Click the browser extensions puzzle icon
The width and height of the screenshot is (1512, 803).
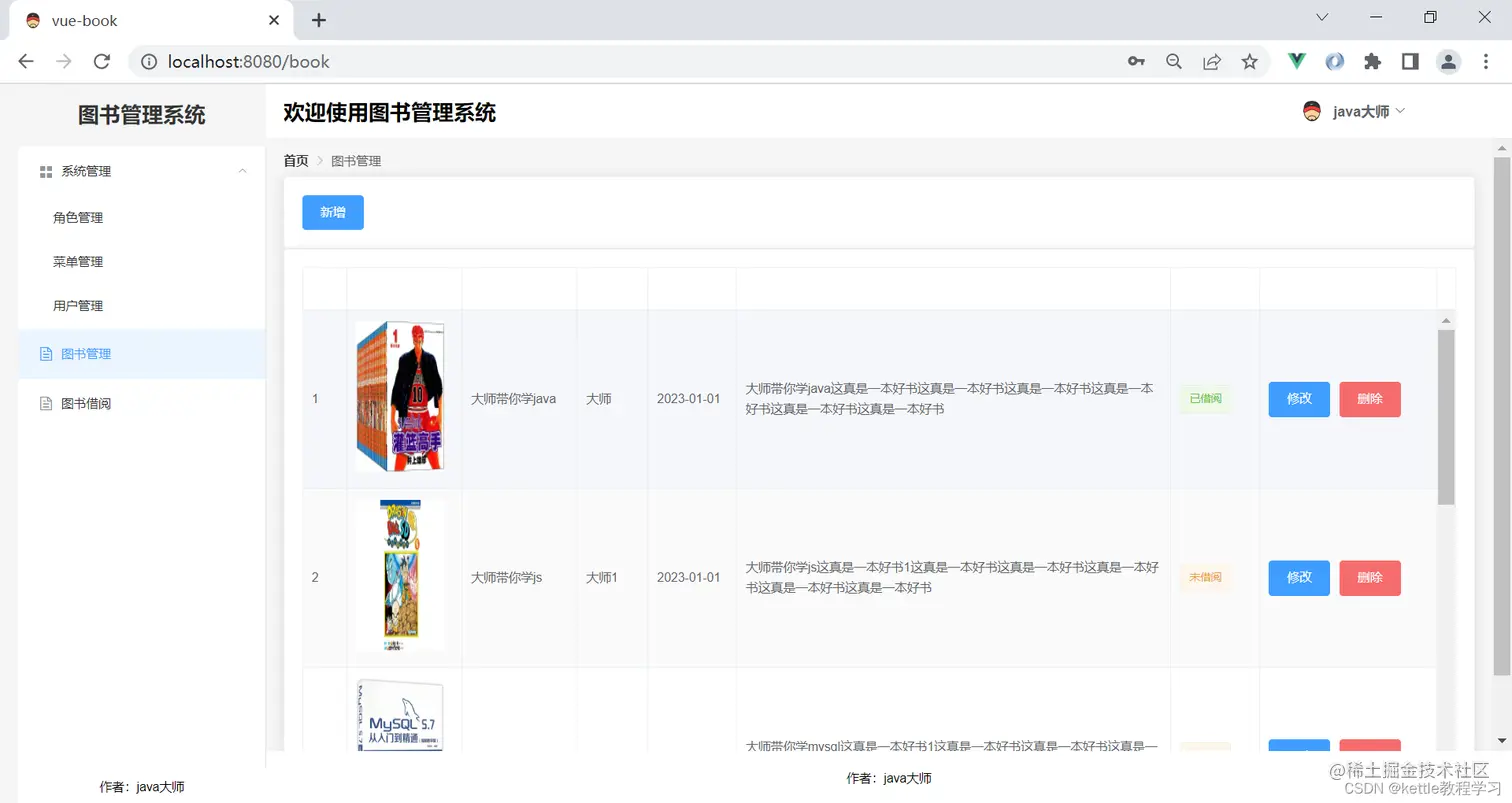[x=1372, y=61]
